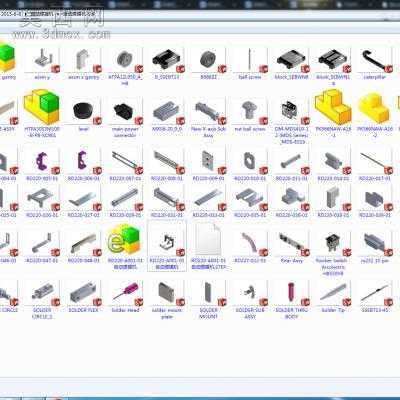Select the 'main power connector' file
The width and height of the screenshot is (400, 400).
125,111
